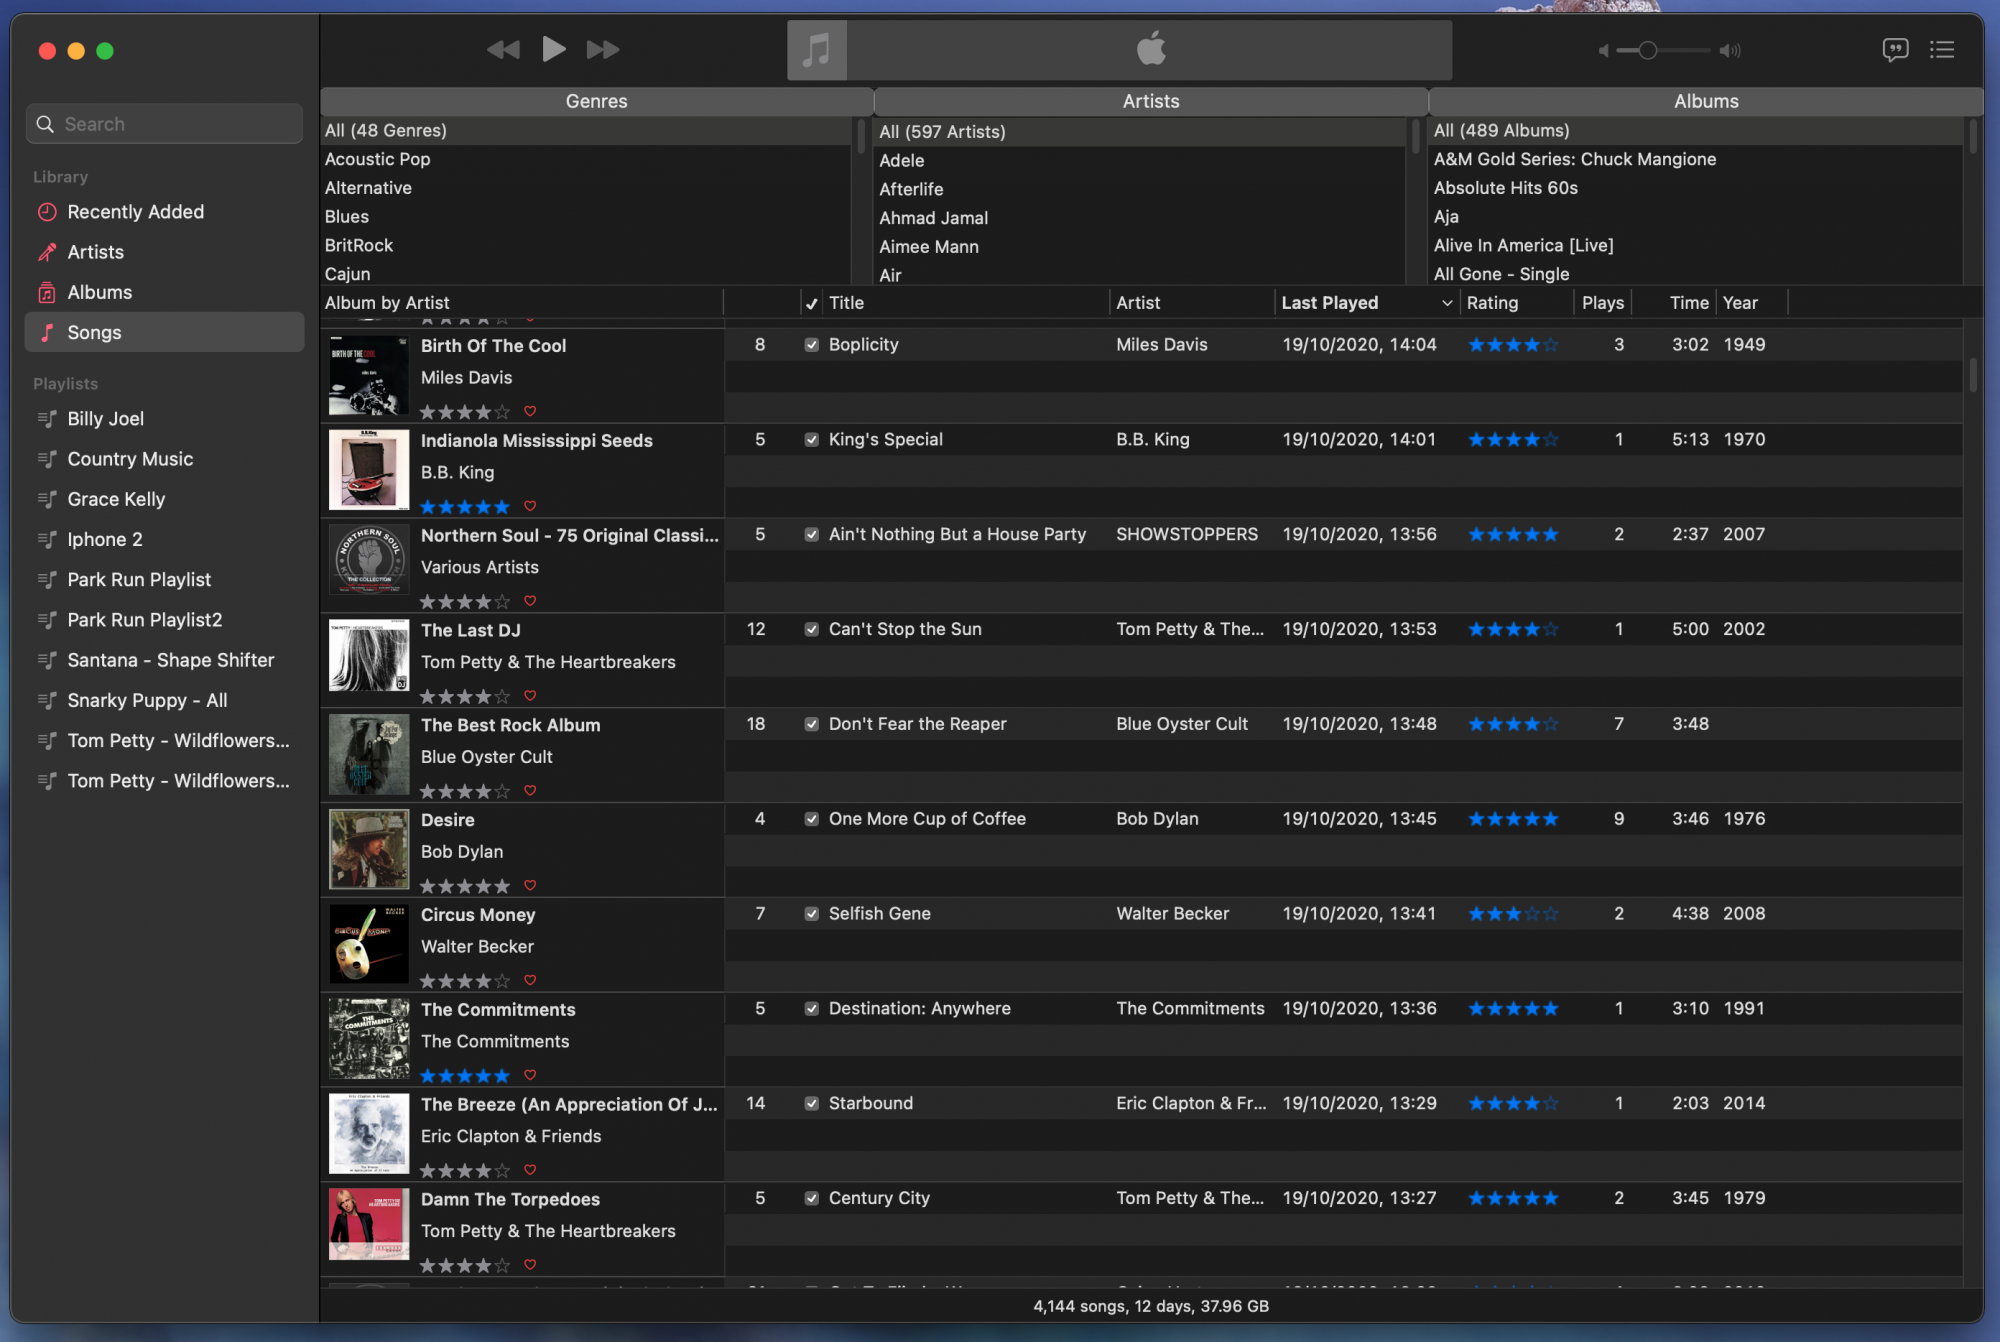Open the lyrics panel
Viewport: 2000px width, 1342px height.
pyautogui.click(x=1894, y=49)
